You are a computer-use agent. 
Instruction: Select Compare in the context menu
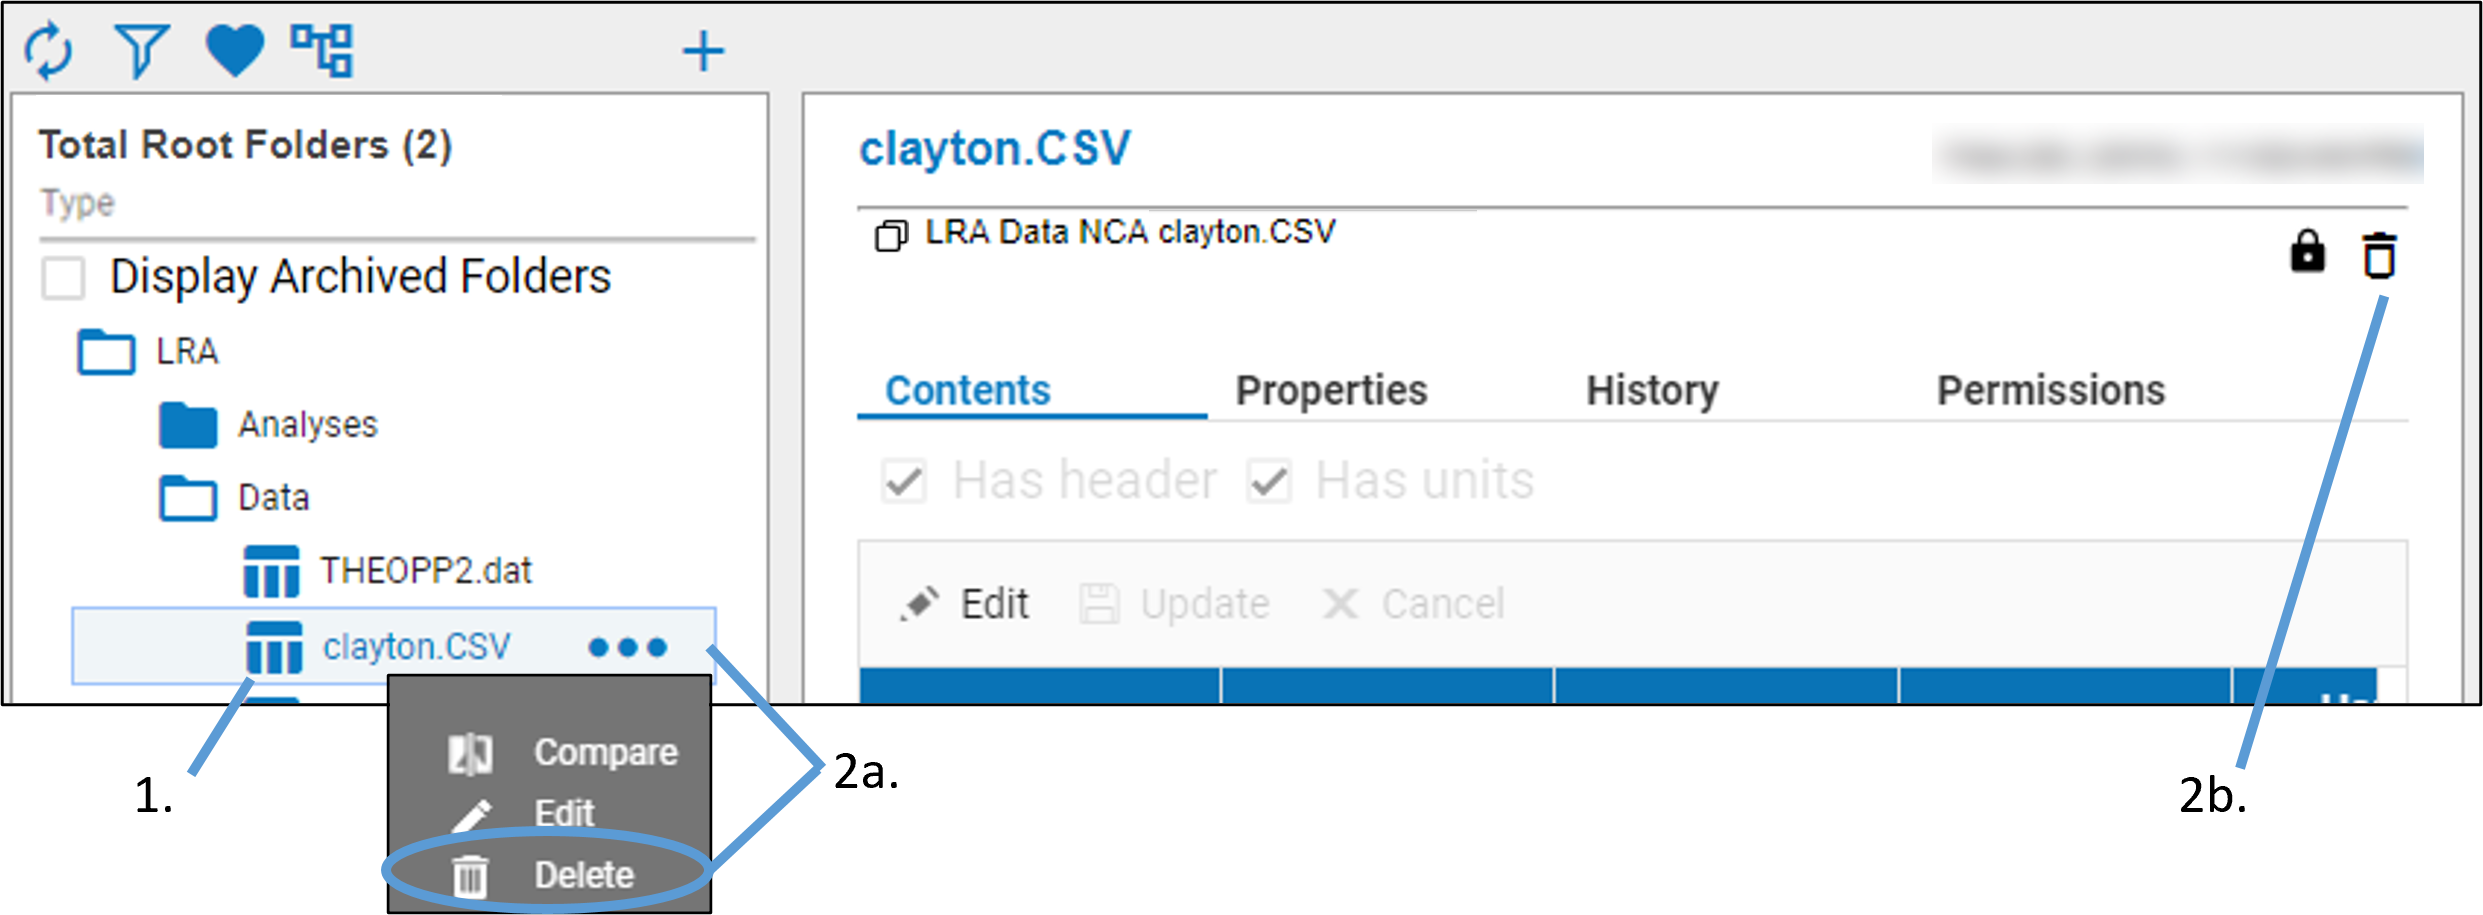pyautogui.click(x=604, y=752)
